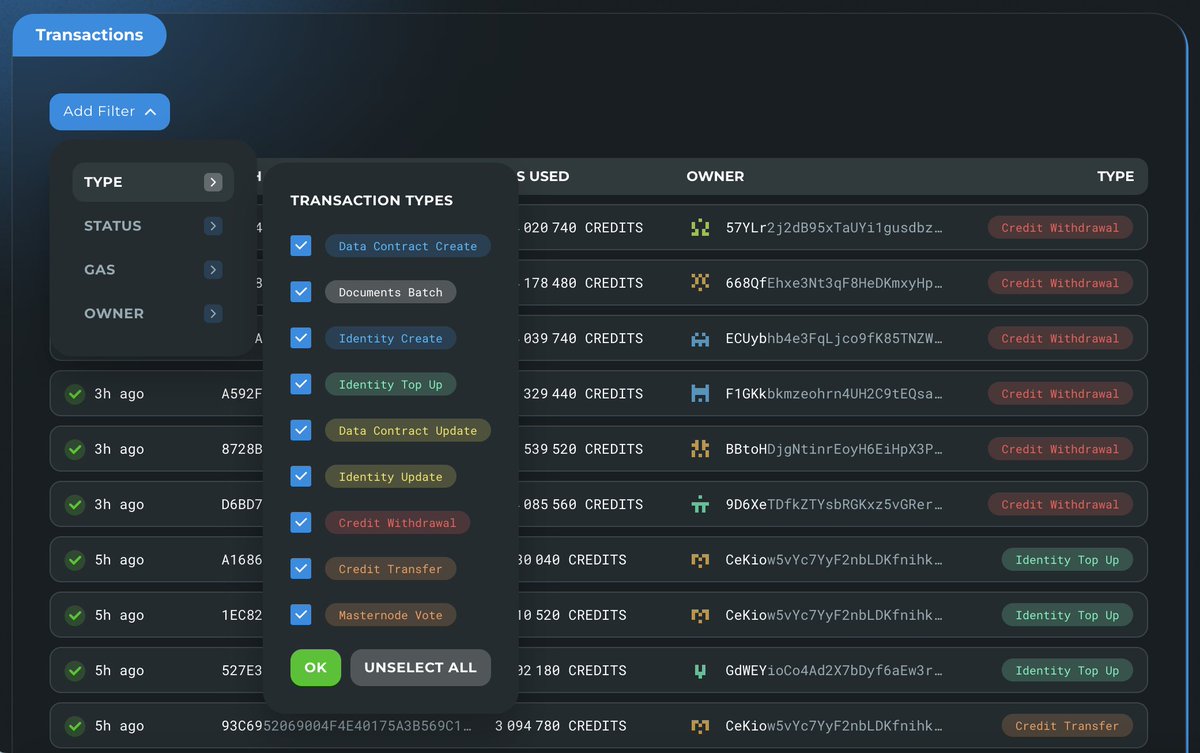This screenshot has height=753, width=1200.
Task: Click the identicon beside owner 57YLr address
Action: click(x=701, y=227)
